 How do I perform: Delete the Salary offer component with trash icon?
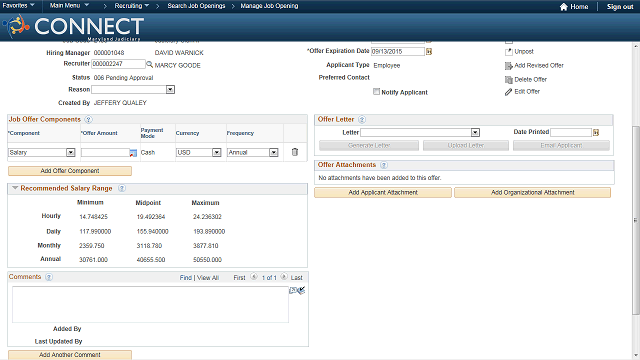tap(295, 152)
